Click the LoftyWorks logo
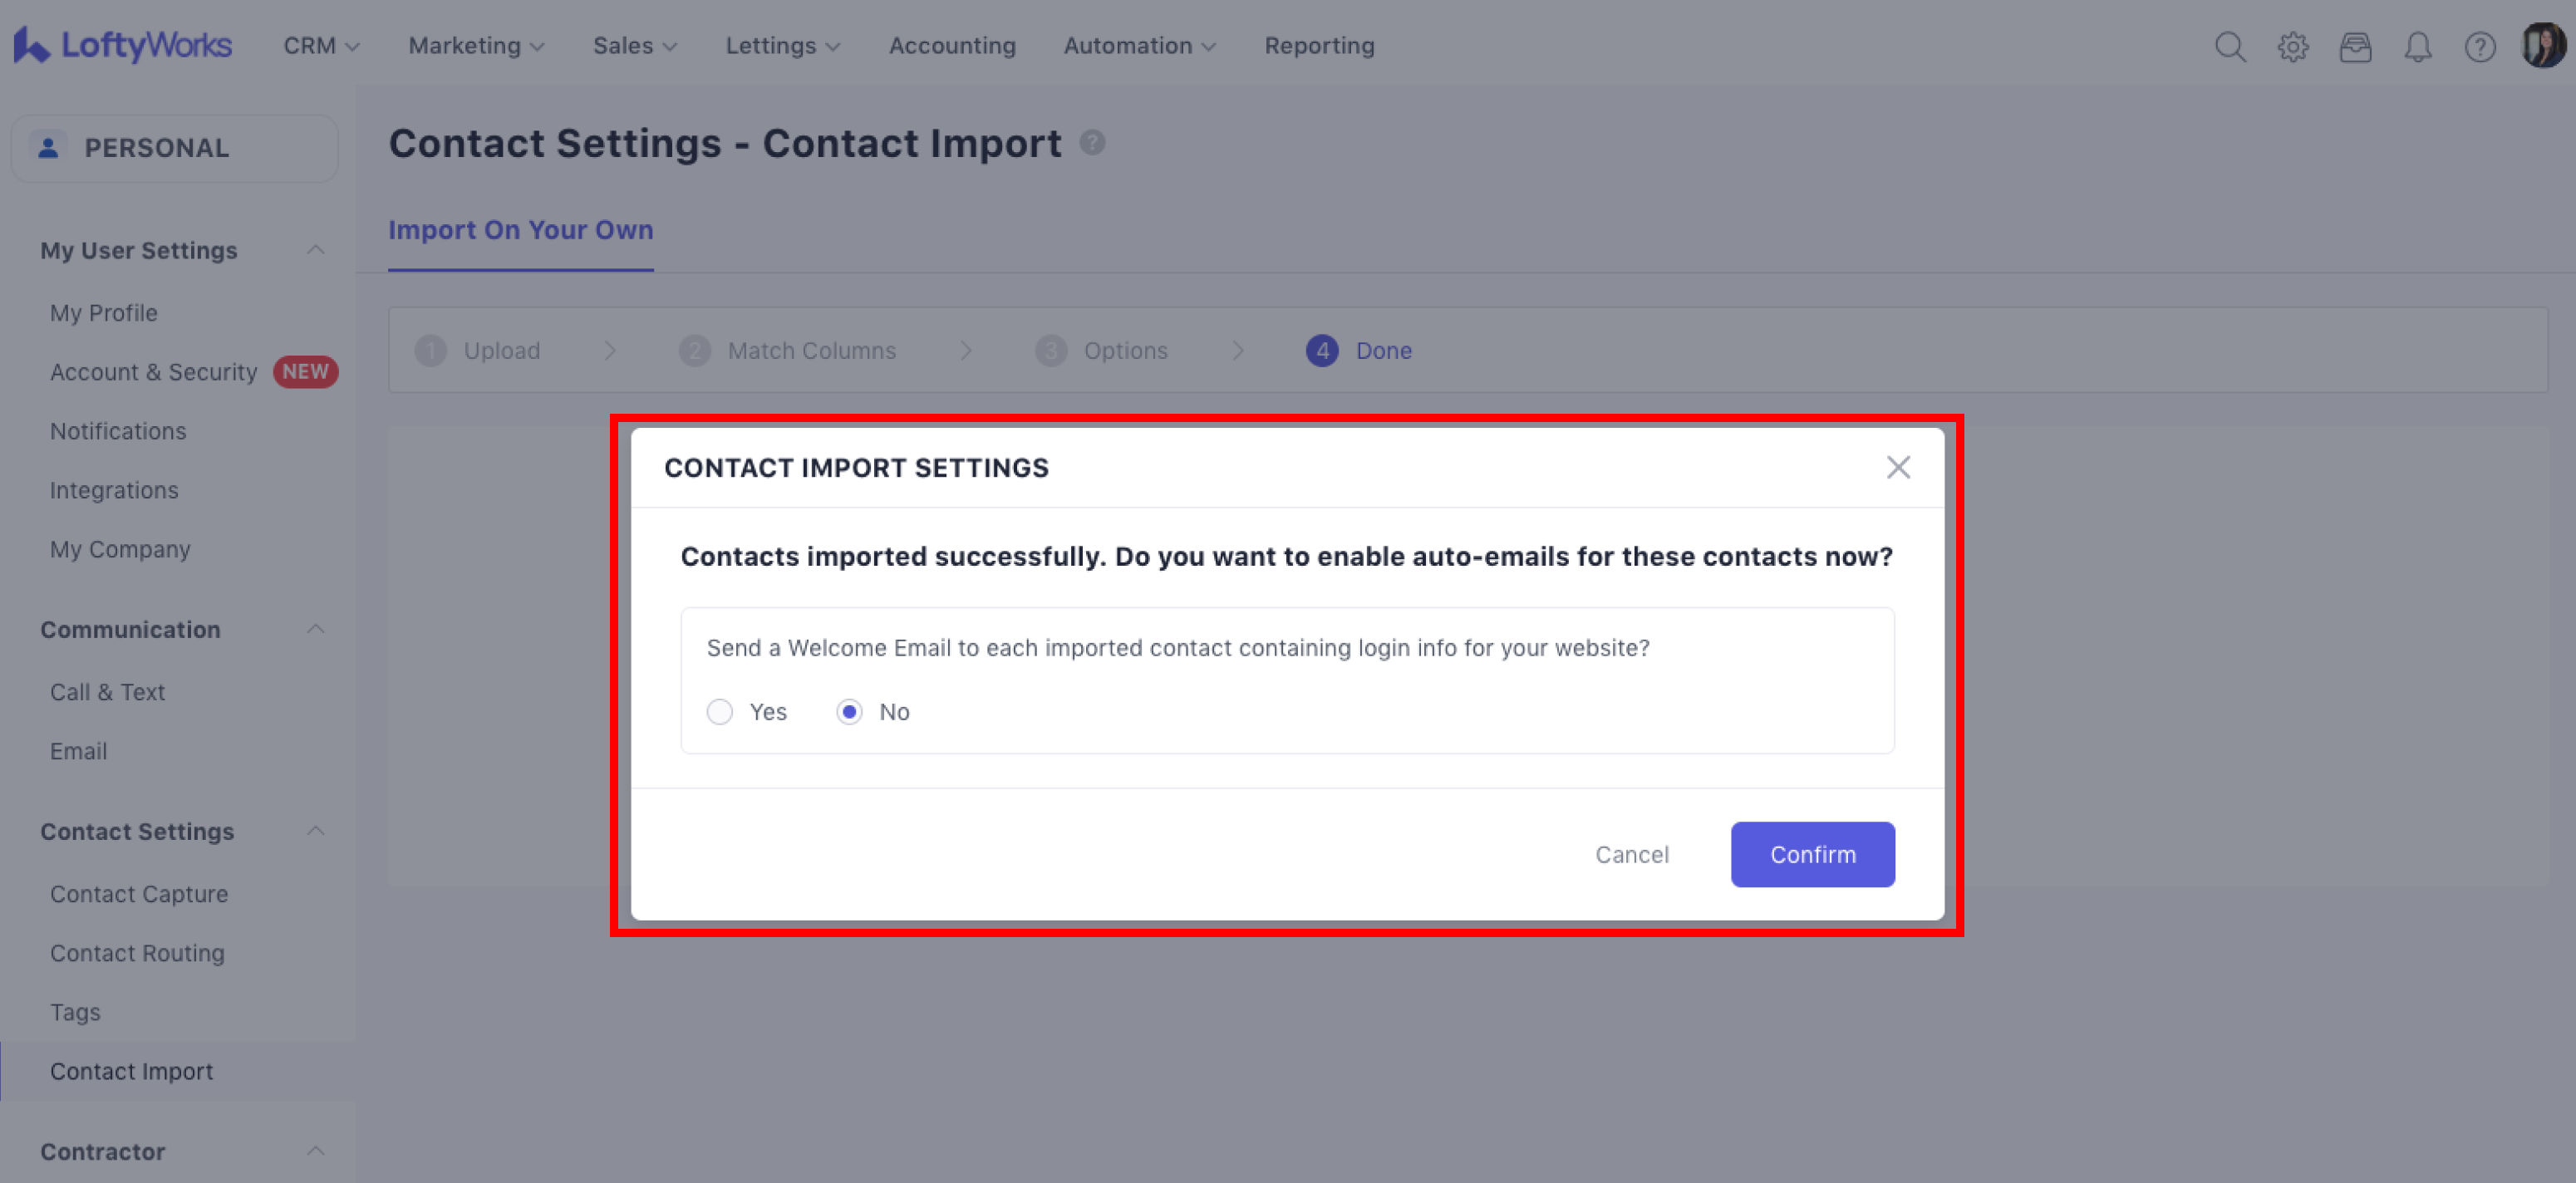Screen dimensions: 2576x1183 tap(122, 45)
